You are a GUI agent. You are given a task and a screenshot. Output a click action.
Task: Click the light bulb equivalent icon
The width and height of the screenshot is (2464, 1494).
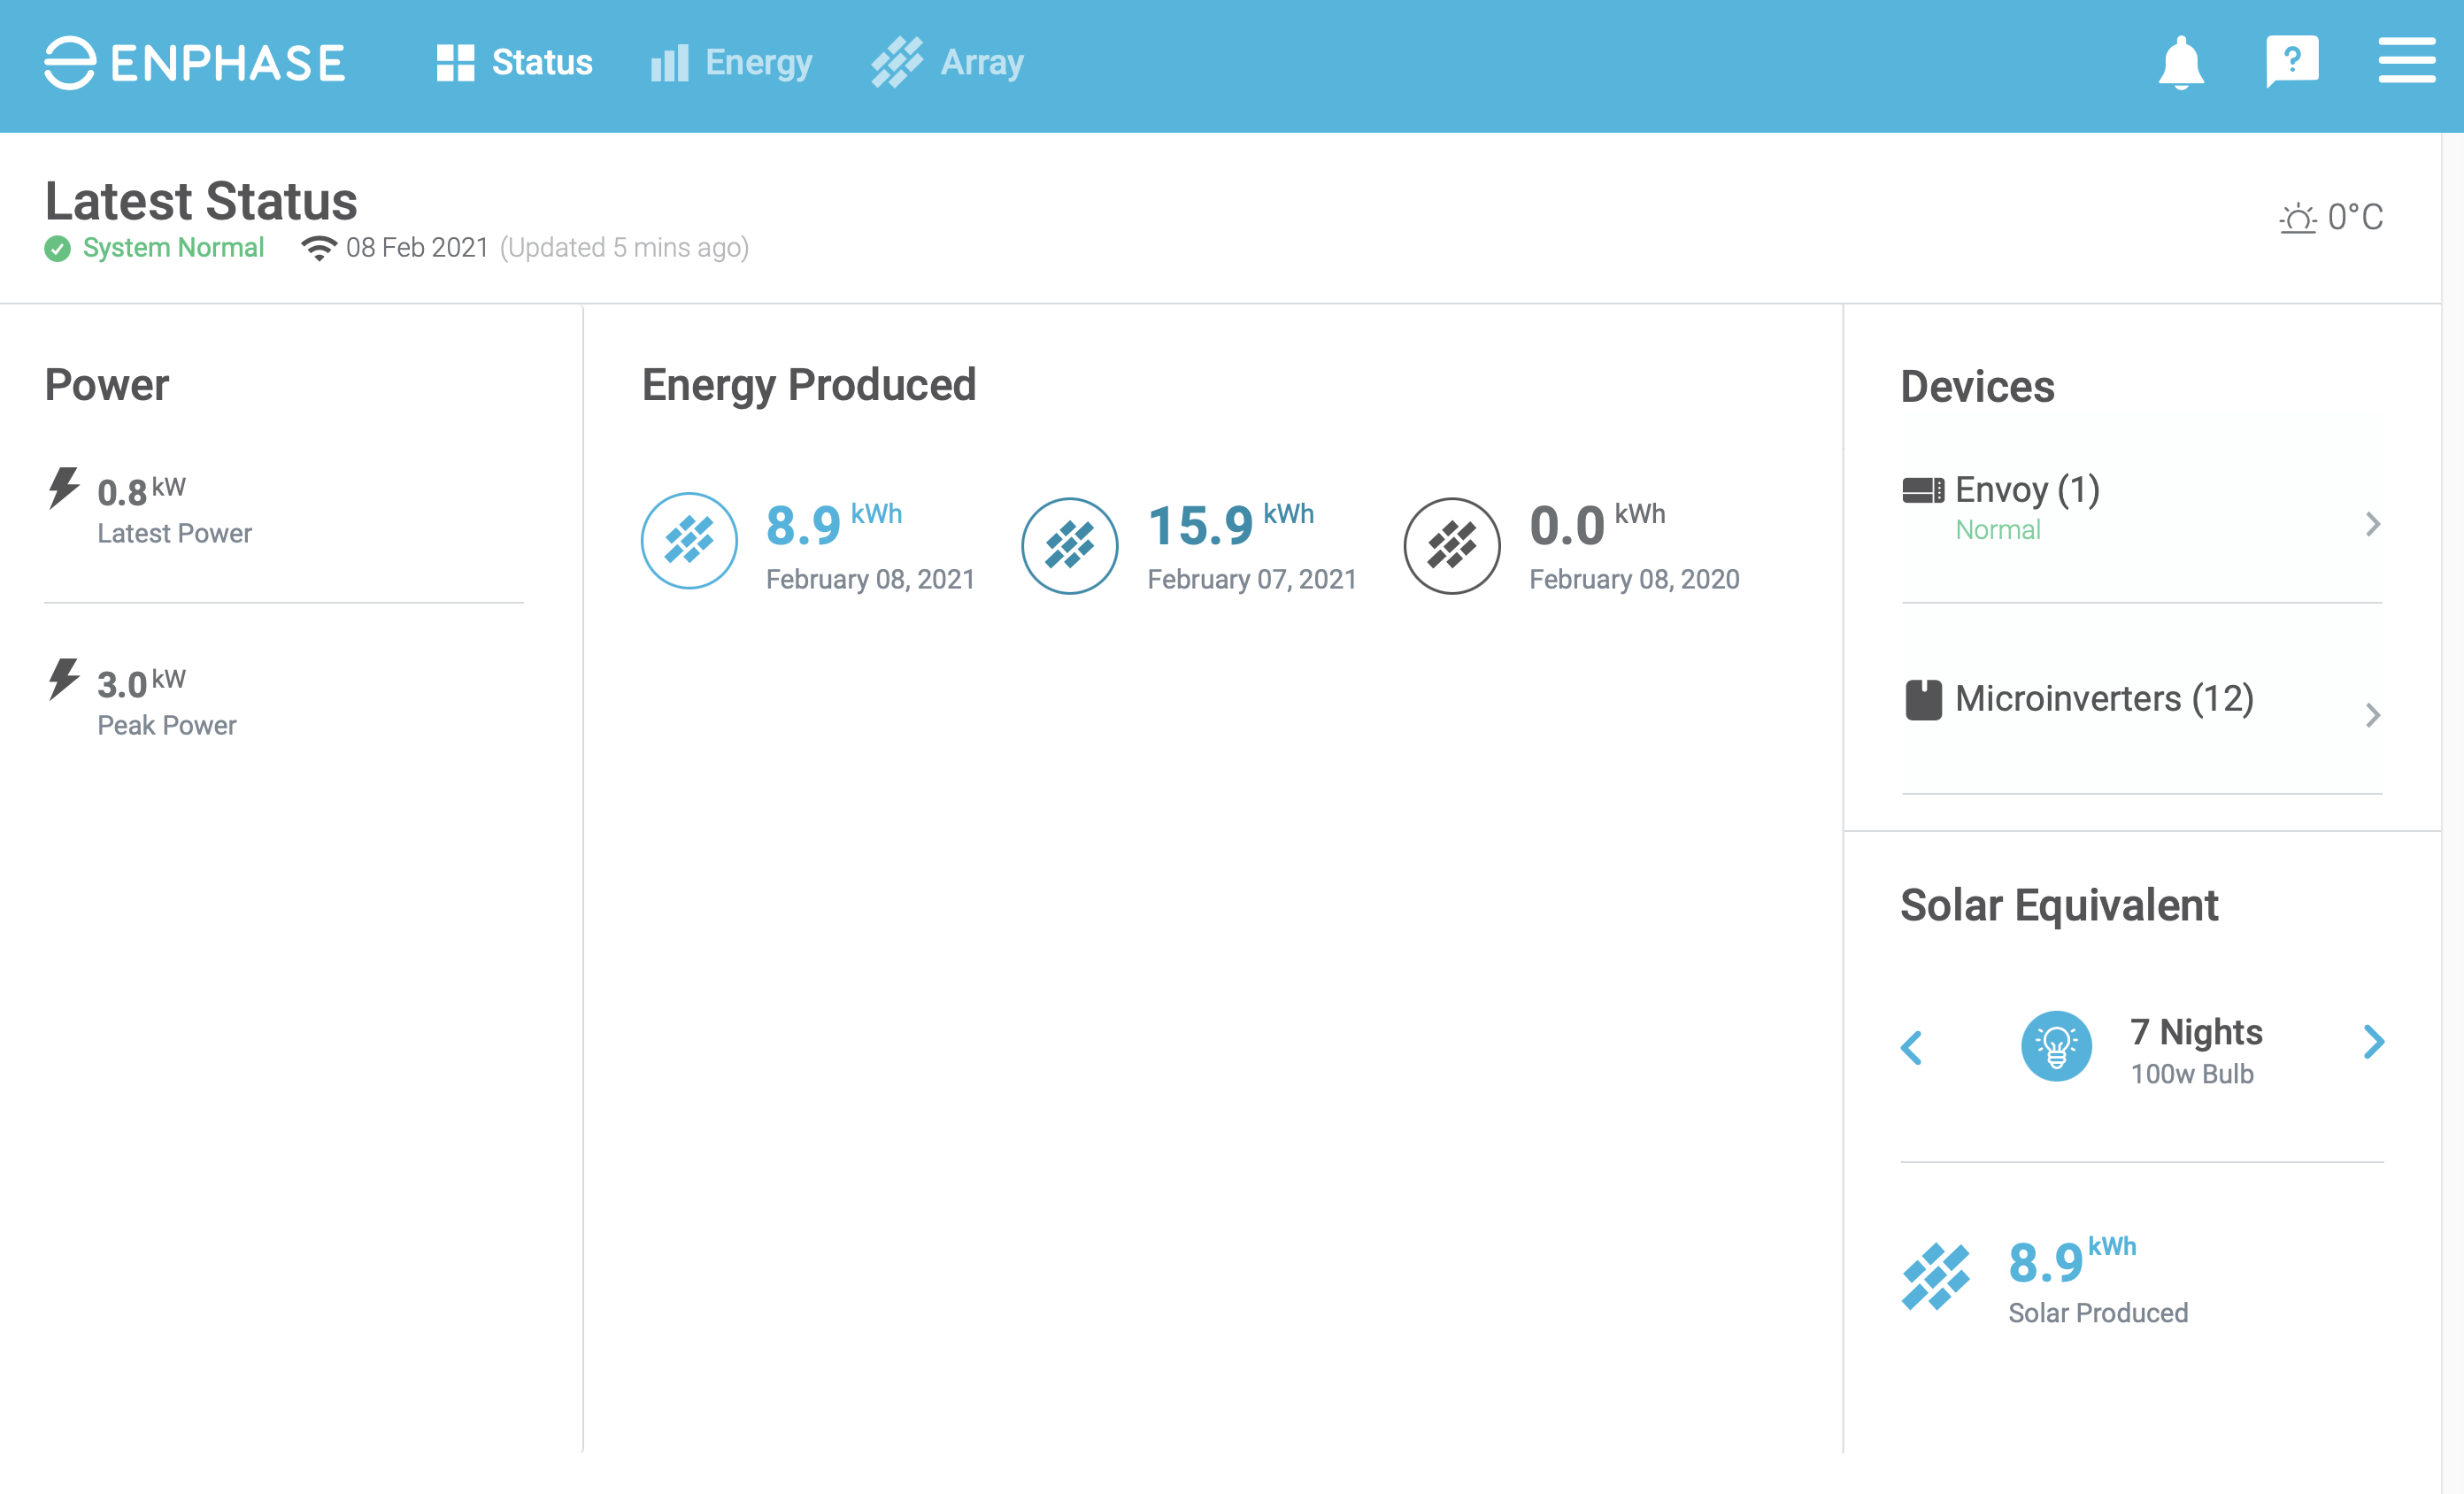tap(2056, 1046)
